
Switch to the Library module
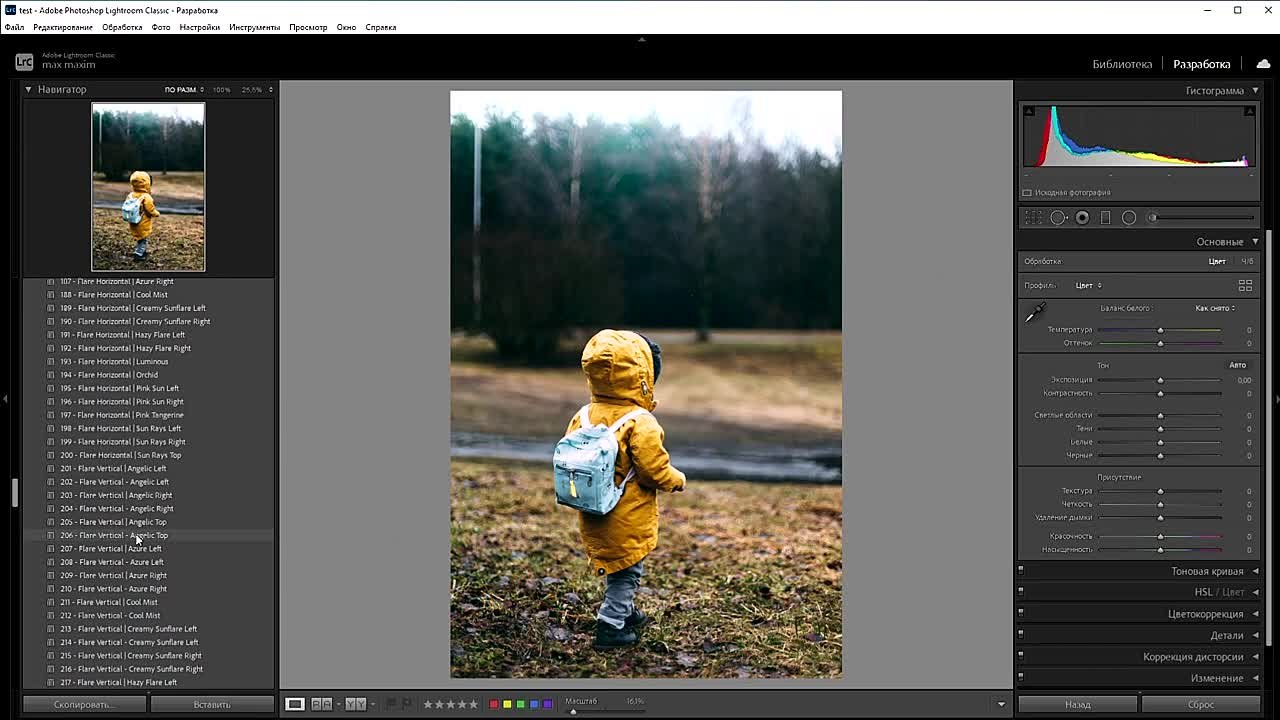[1122, 64]
